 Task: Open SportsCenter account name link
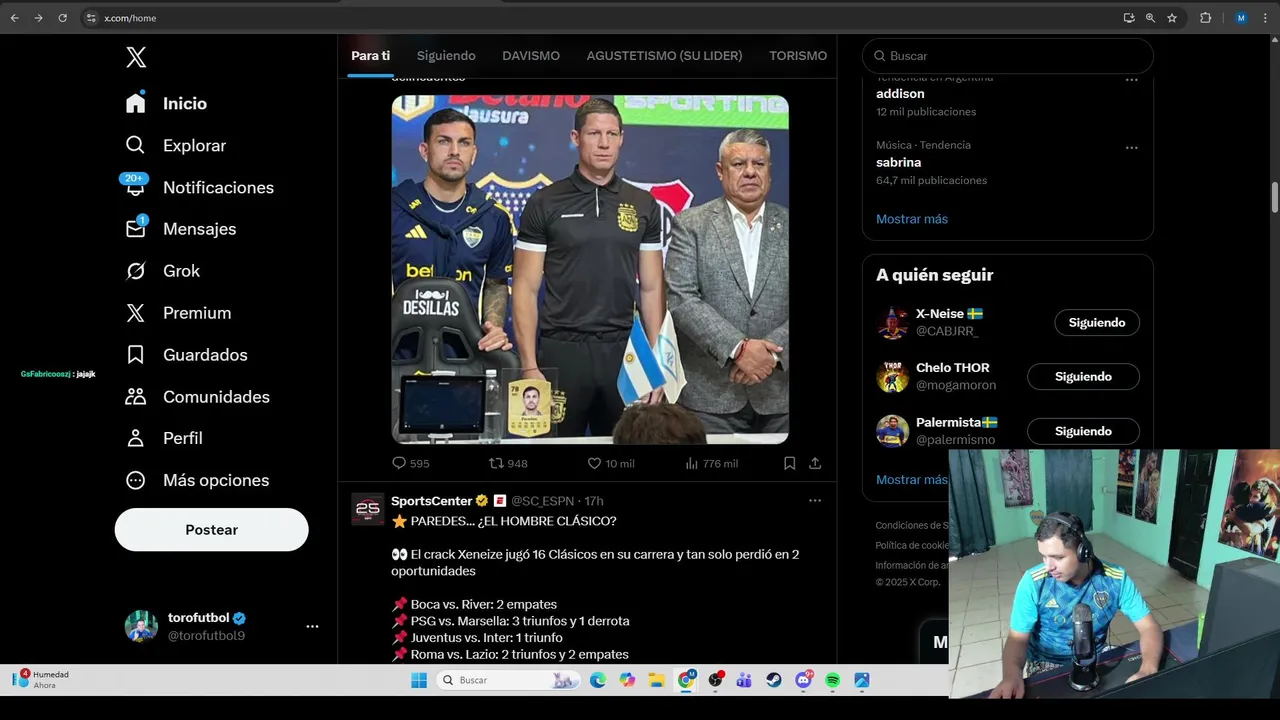[x=432, y=501]
